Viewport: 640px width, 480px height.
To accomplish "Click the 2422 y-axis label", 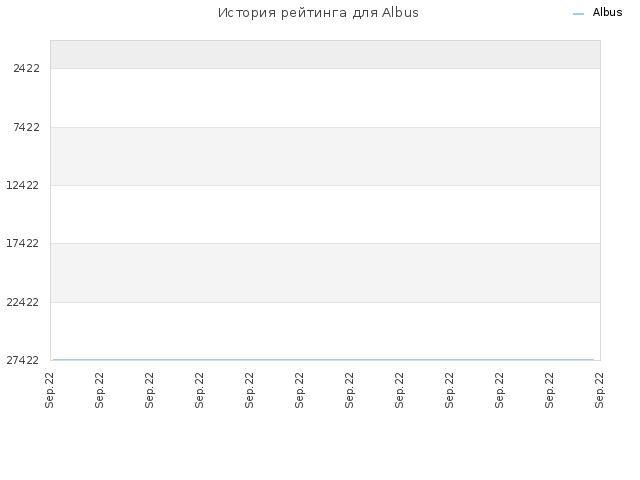I will (x=27, y=68).
